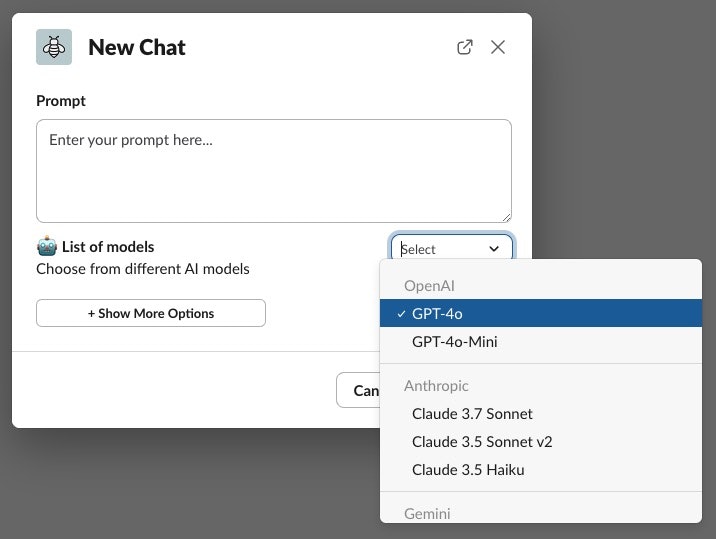This screenshot has width=716, height=539.
Task: Click the Anthropic group label
Action: (x=436, y=386)
